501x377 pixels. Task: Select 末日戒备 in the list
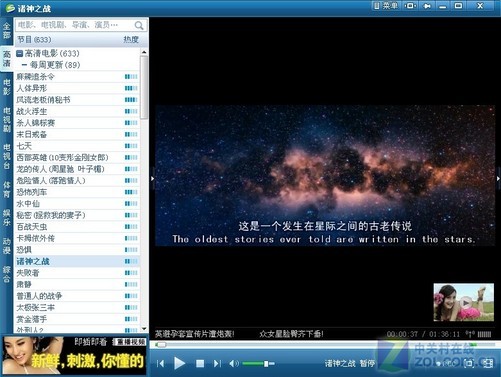[x=77, y=134]
